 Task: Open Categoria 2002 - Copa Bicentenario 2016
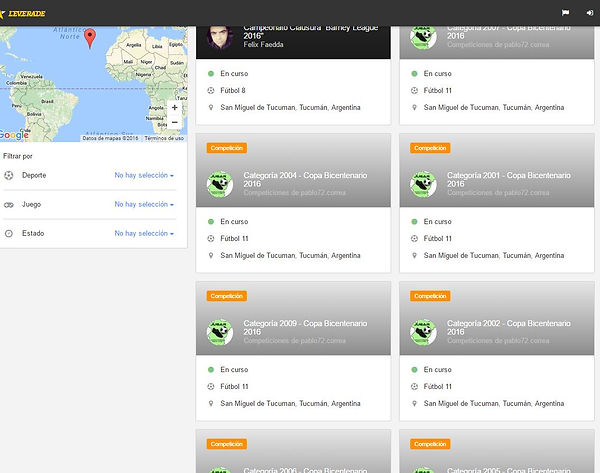click(509, 328)
